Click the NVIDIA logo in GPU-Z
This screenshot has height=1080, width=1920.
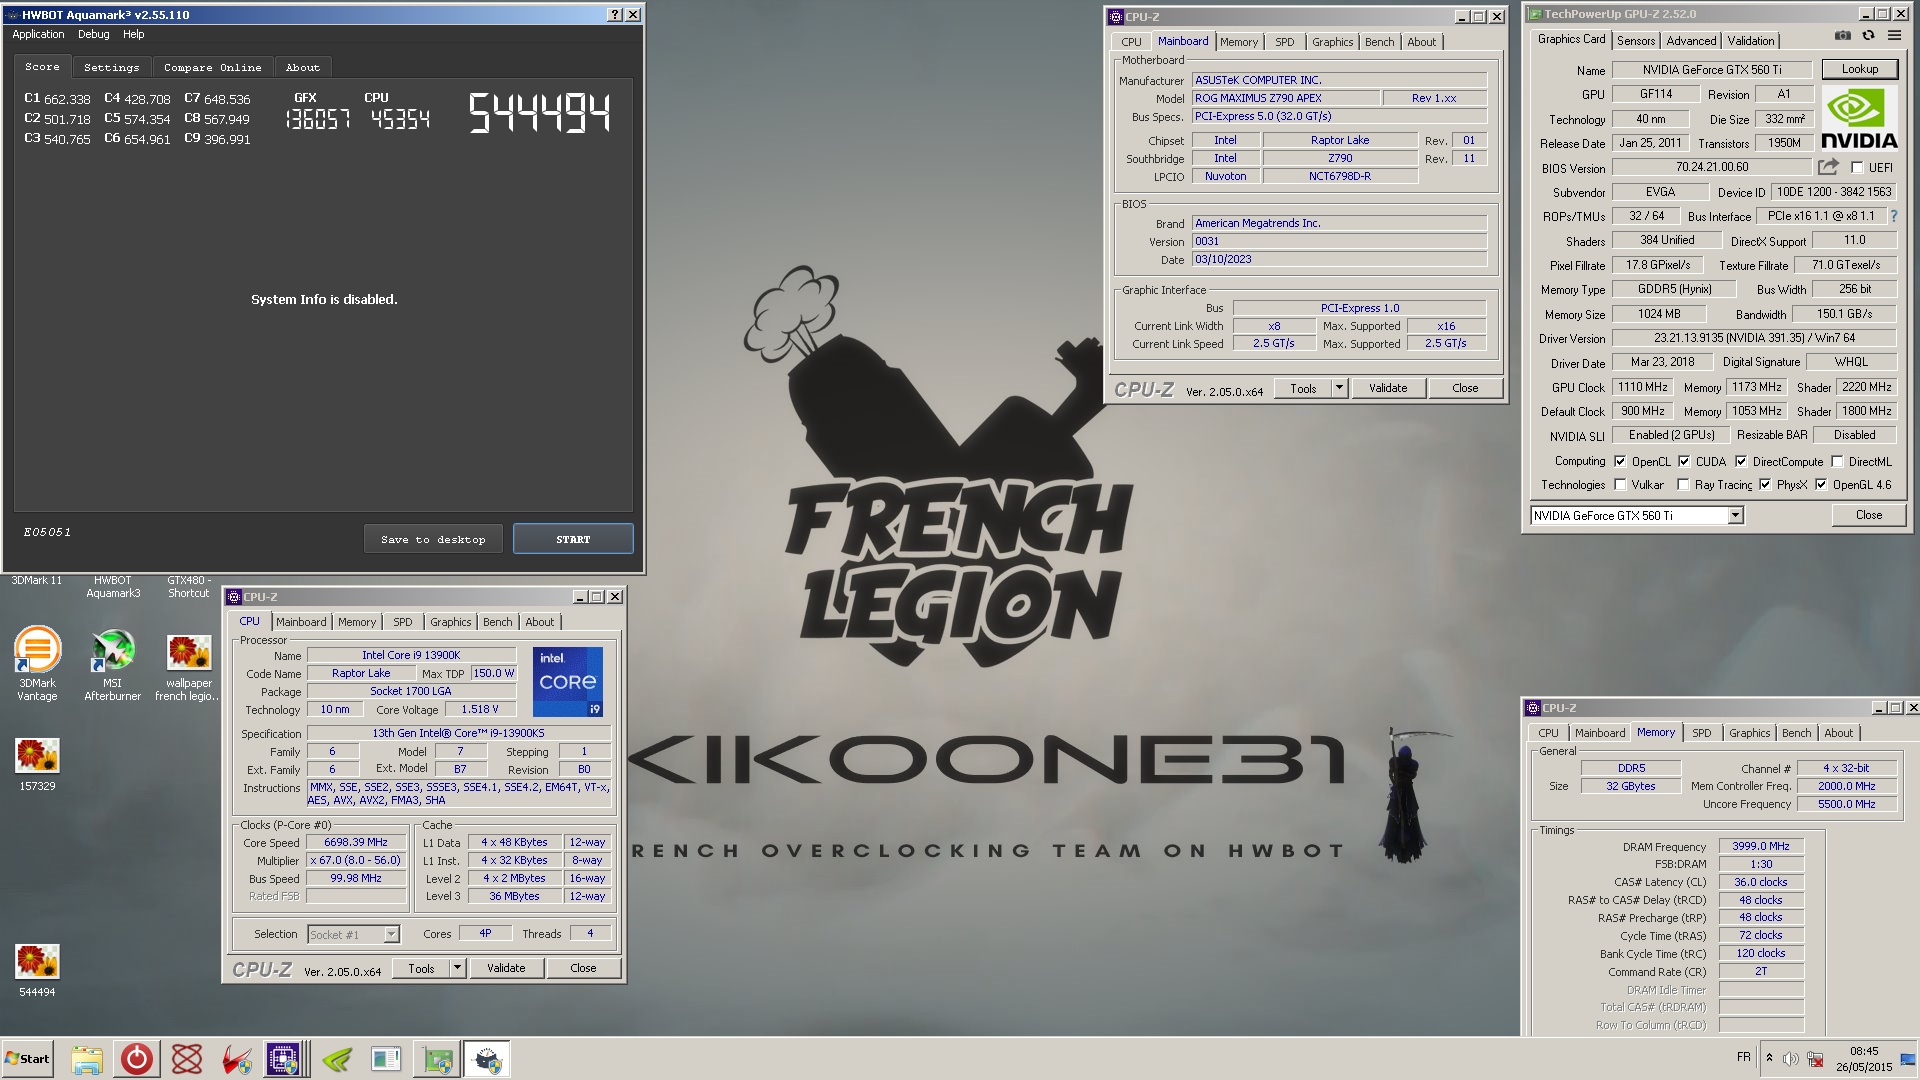1859,118
